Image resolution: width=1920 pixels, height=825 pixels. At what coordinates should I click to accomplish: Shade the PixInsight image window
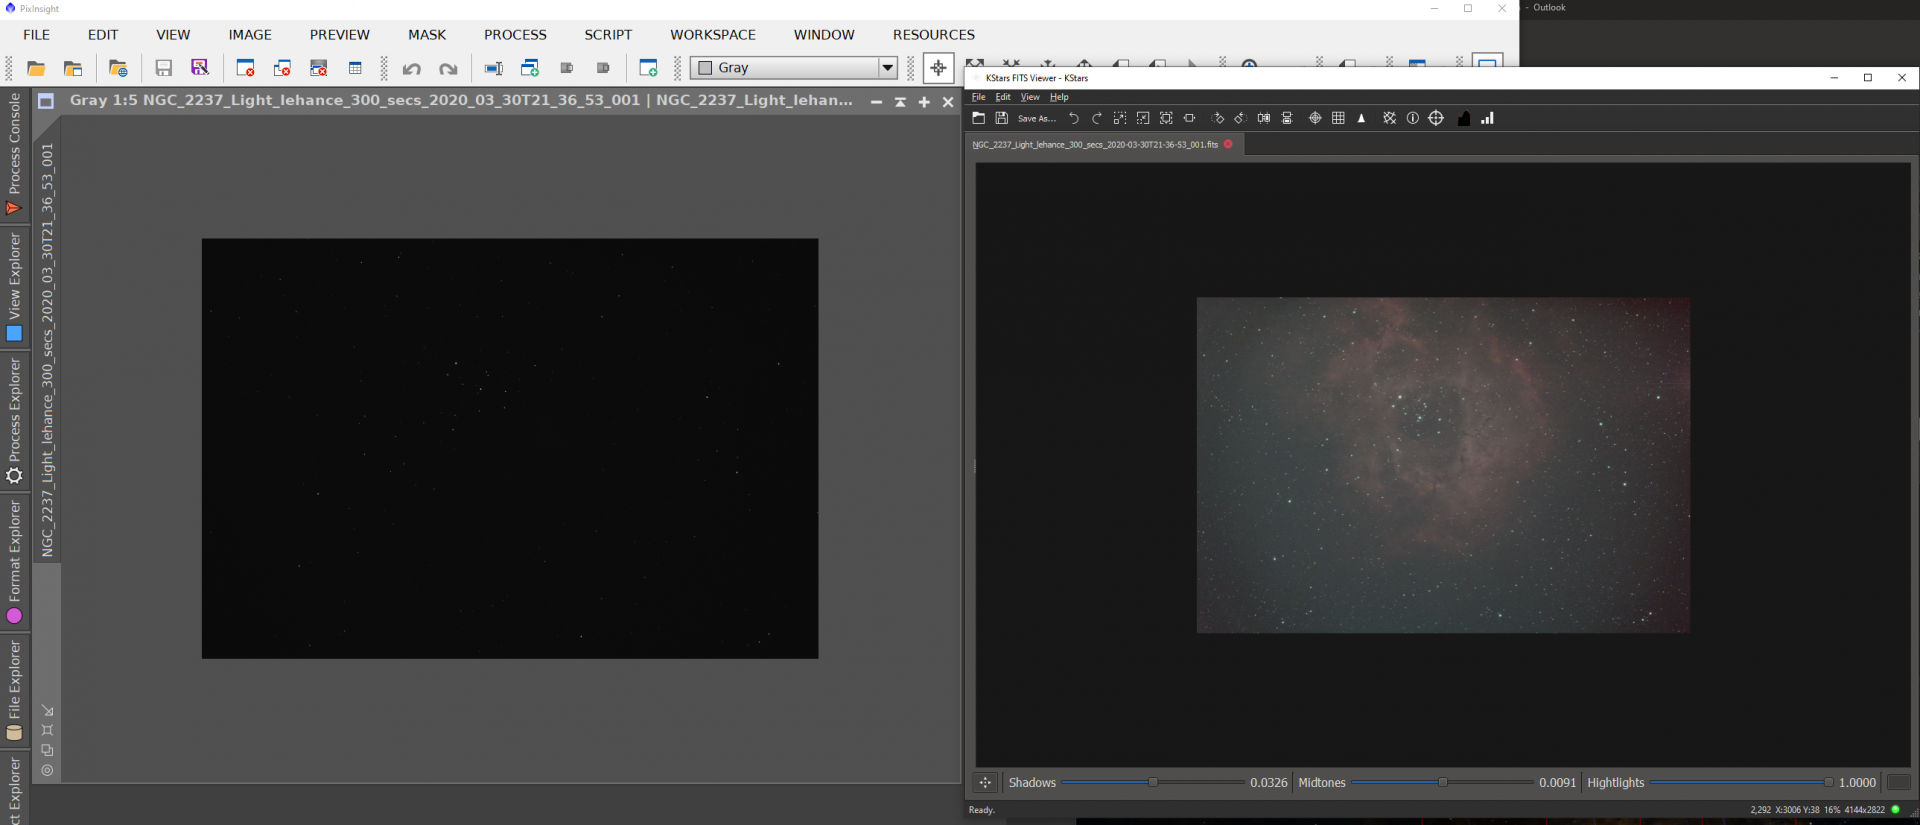point(900,102)
